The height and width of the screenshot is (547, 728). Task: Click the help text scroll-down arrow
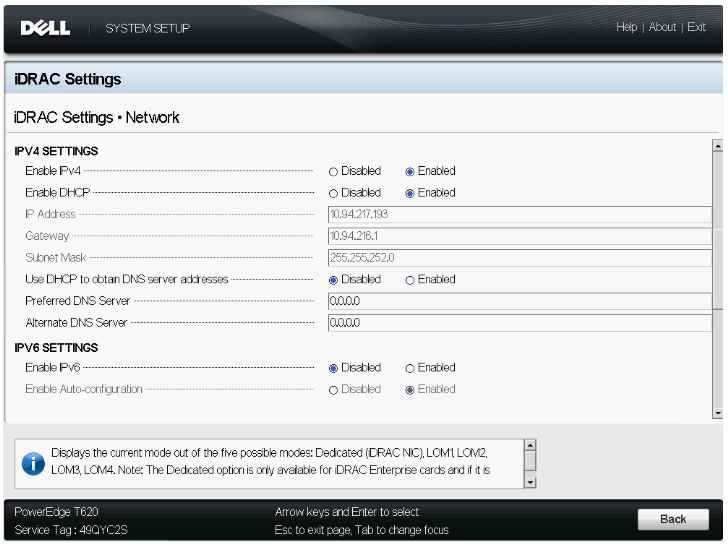[530, 482]
